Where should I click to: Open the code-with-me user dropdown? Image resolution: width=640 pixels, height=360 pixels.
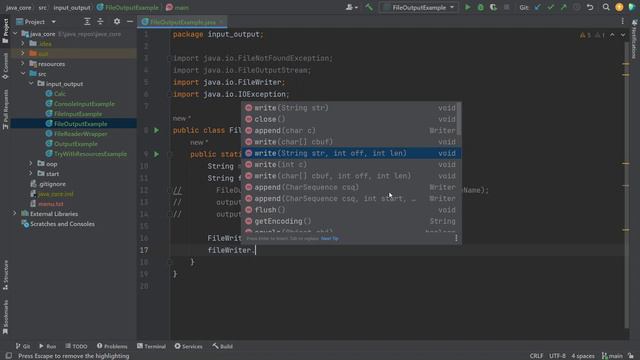tap(351, 7)
